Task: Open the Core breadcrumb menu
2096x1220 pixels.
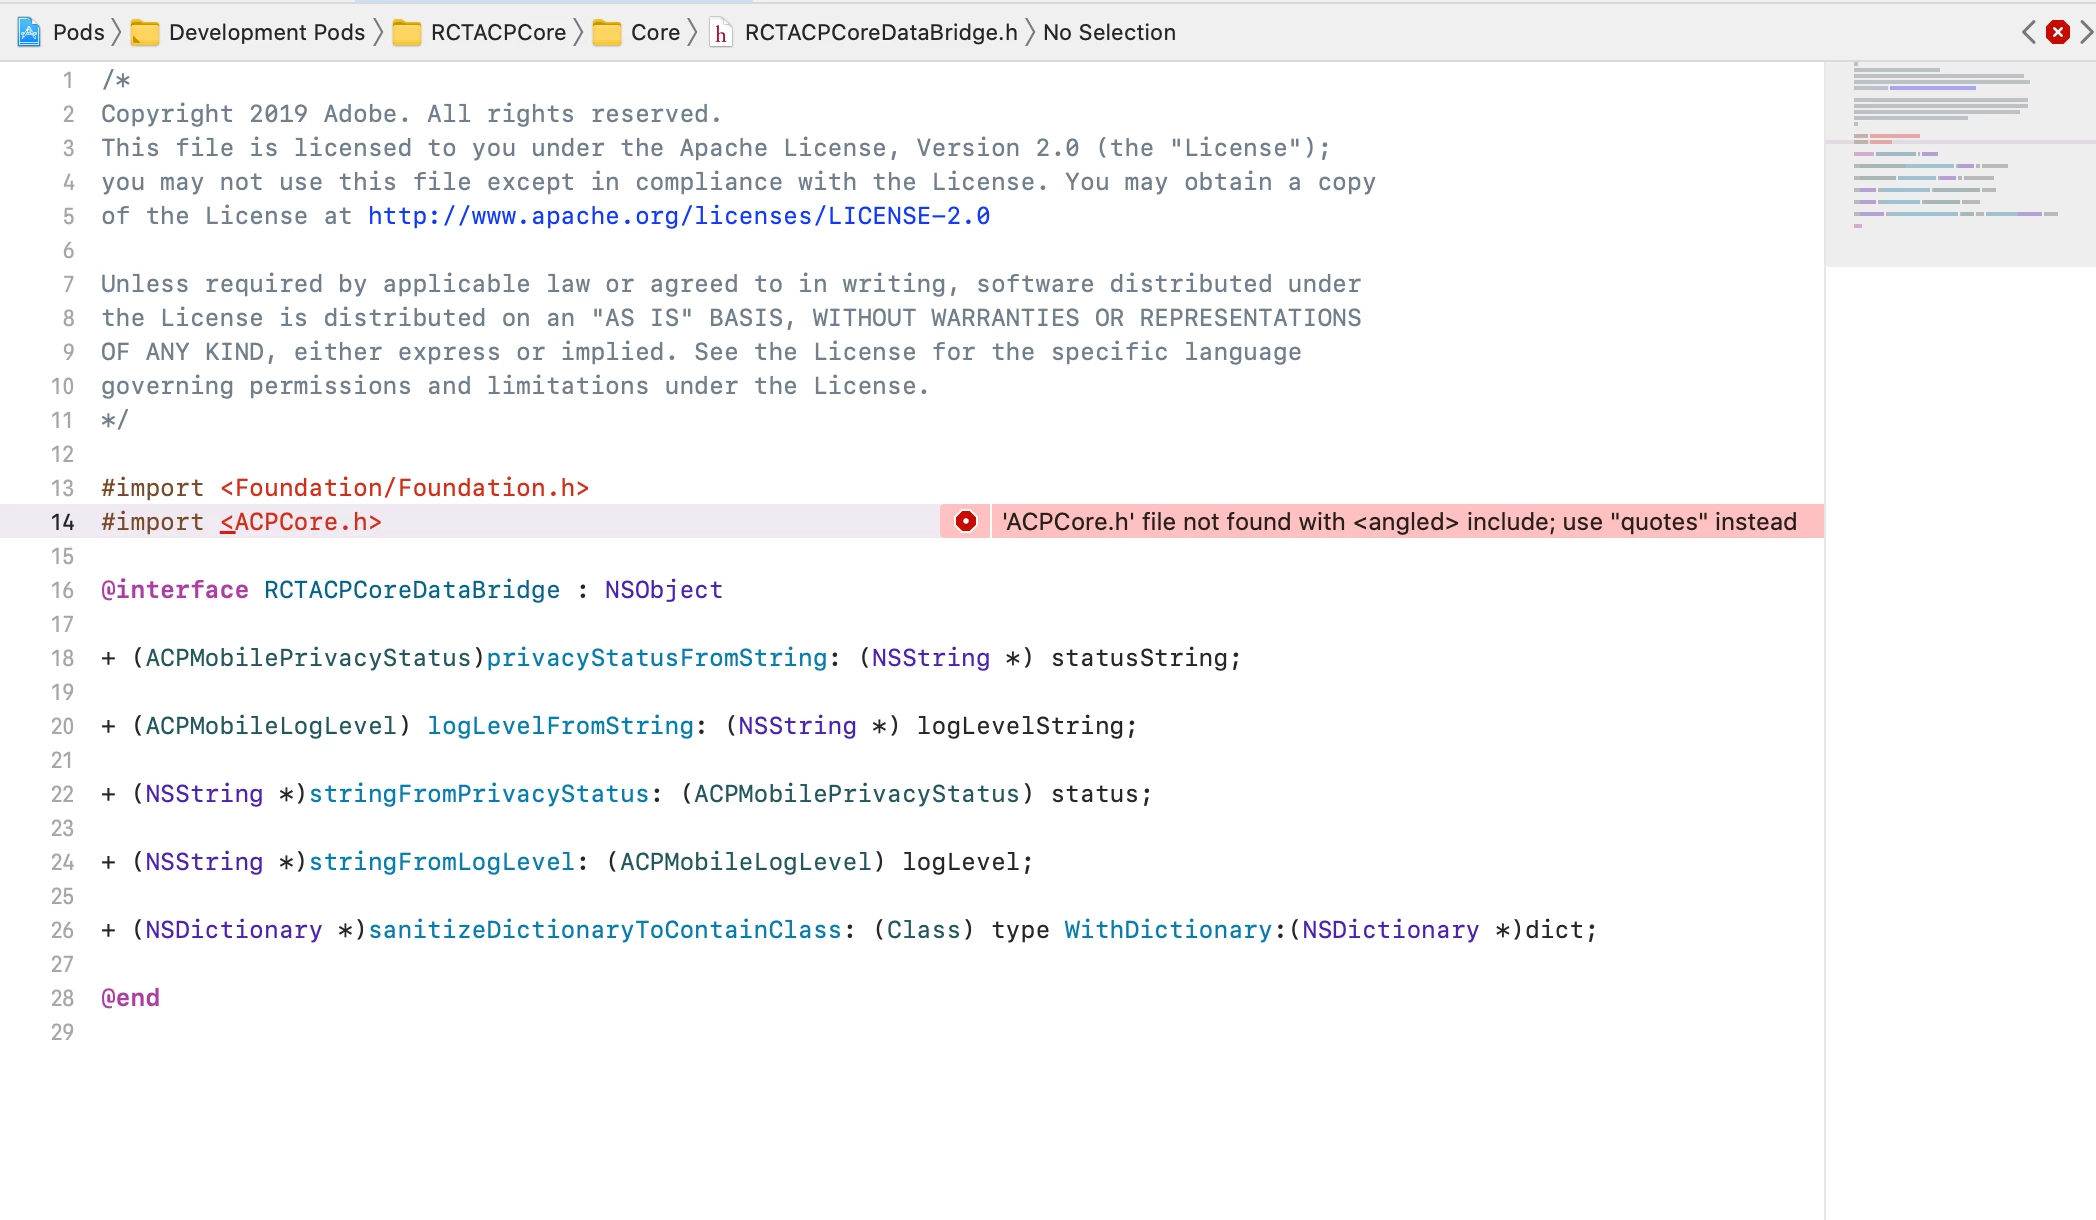Action: [655, 33]
